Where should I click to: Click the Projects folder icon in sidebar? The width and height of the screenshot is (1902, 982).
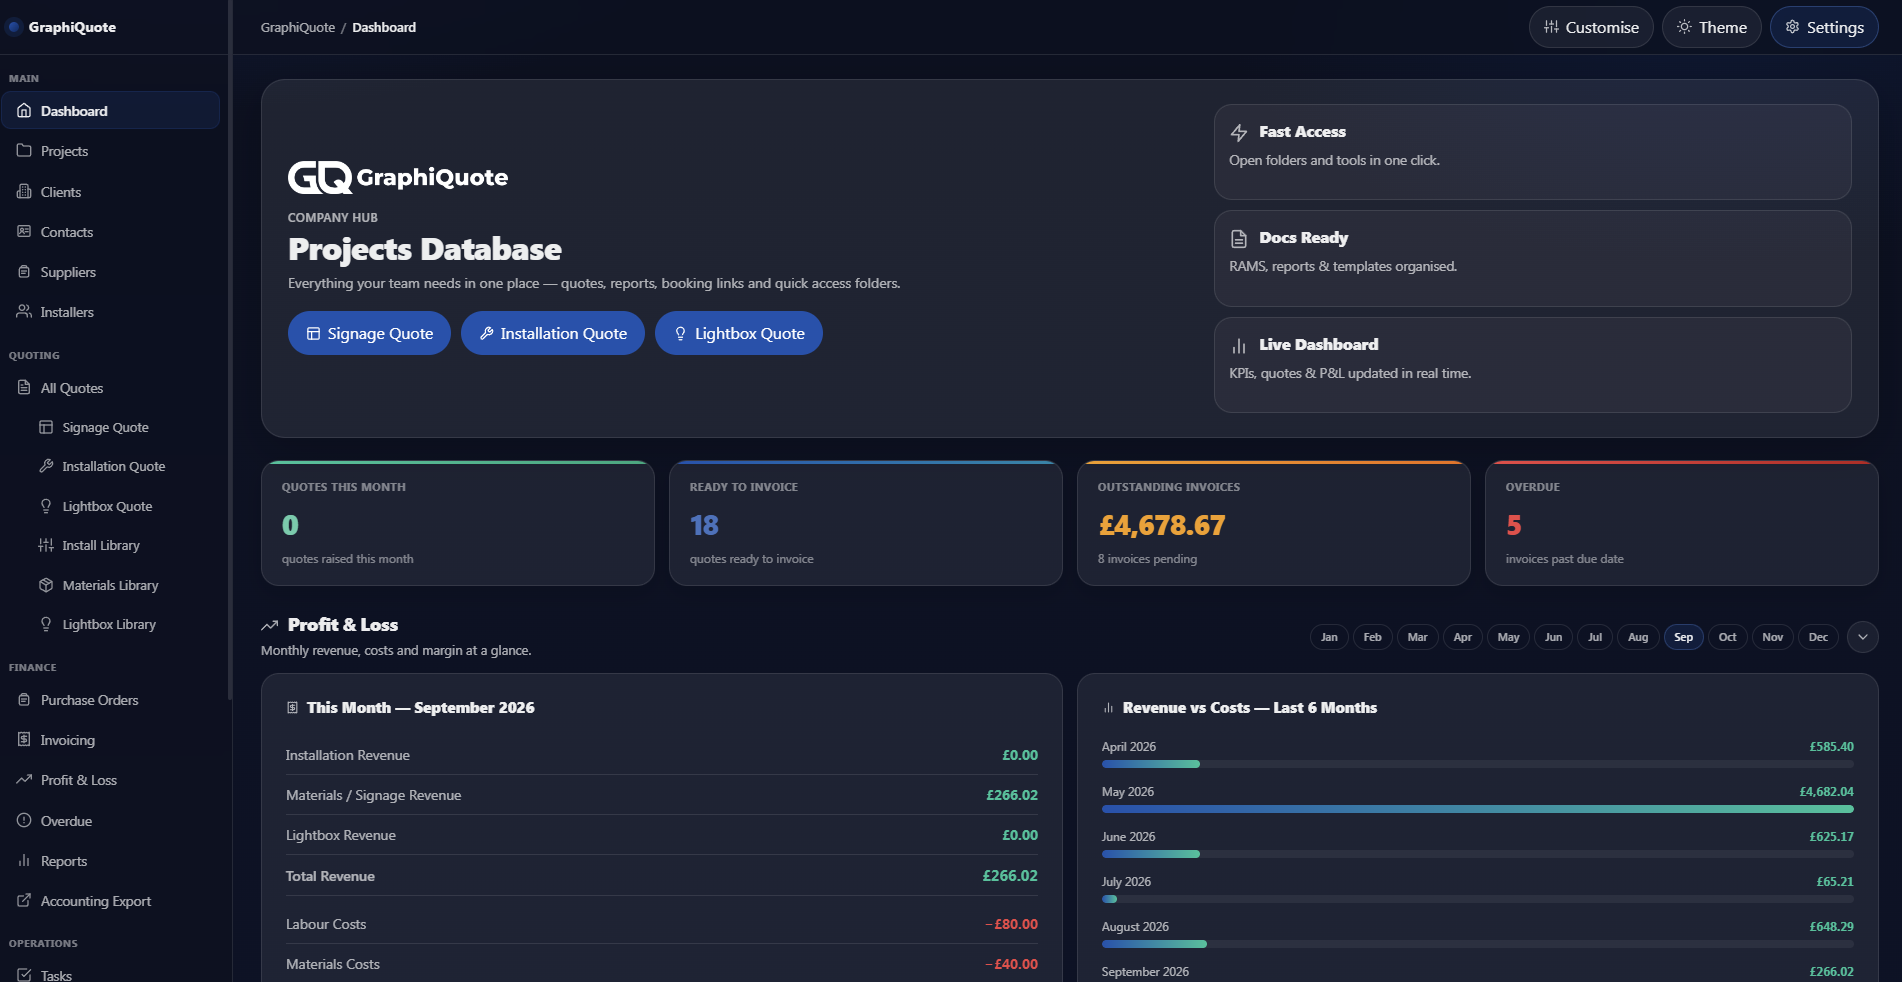click(x=24, y=151)
